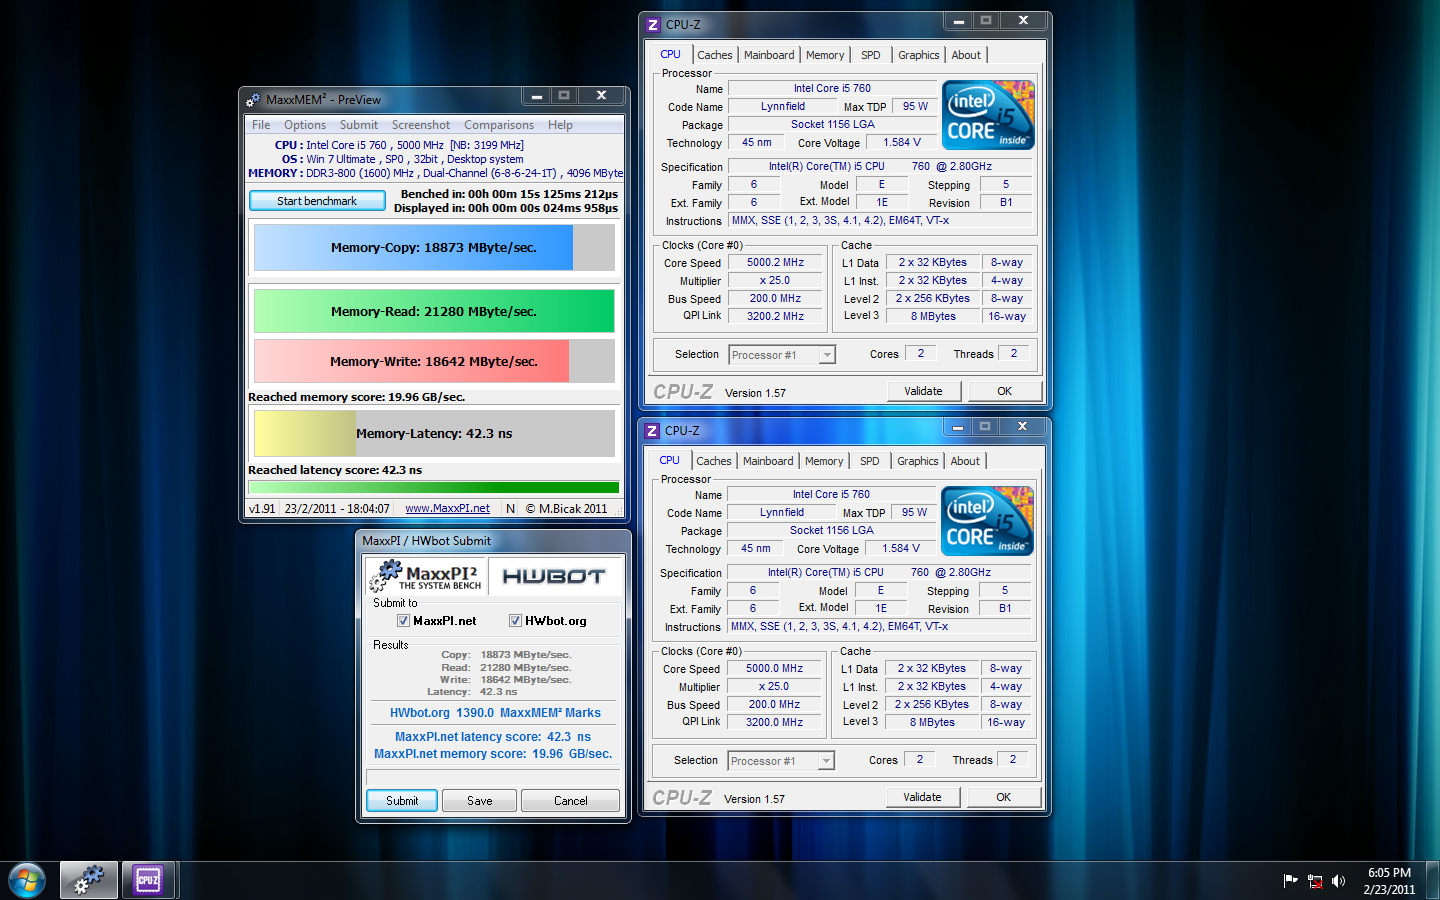Select CPU tab in upper CPU-Z
Screen dimensions: 1440x900
point(670,54)
